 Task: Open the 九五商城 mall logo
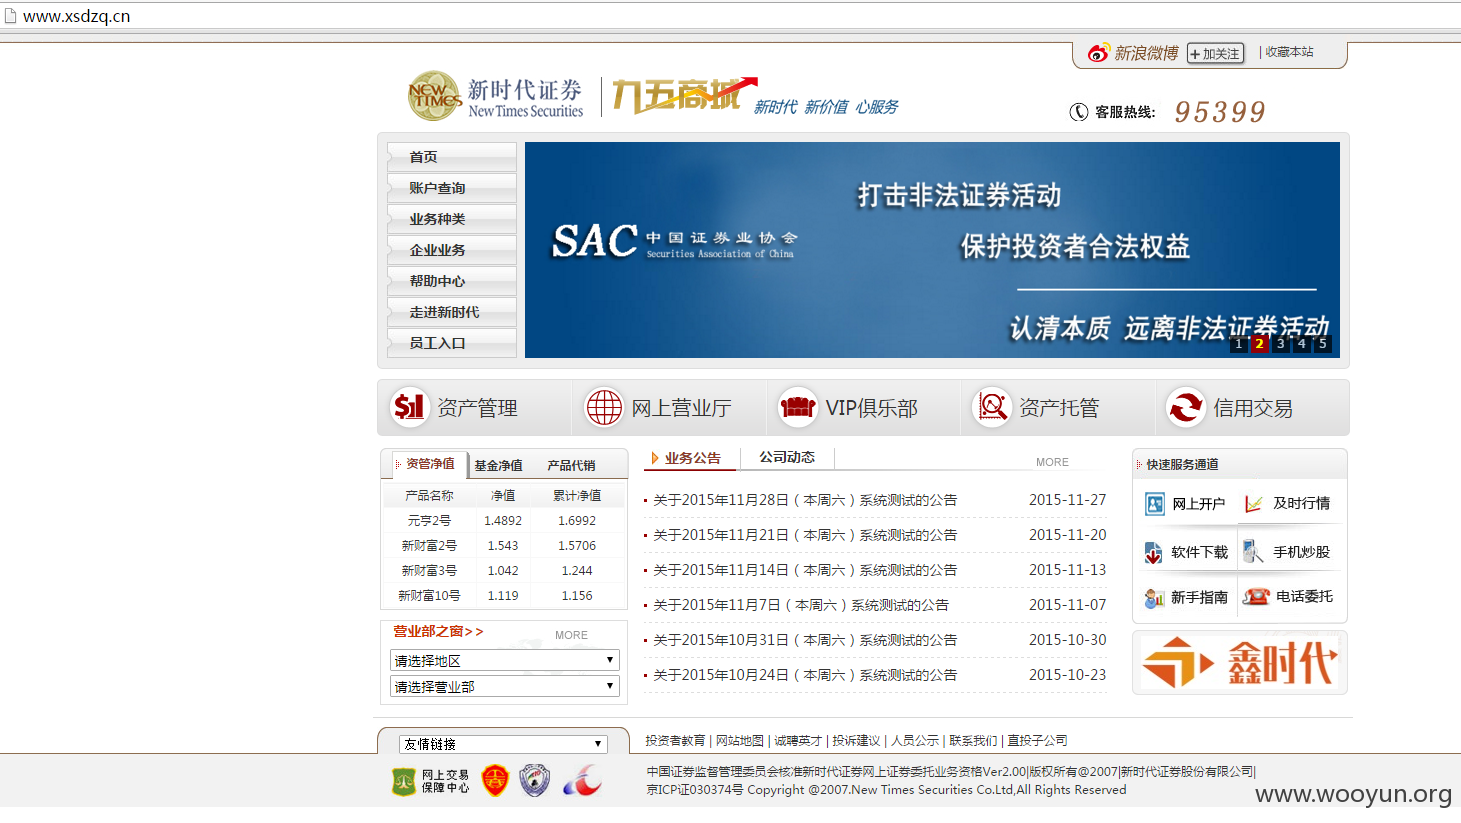click(684, 96)
